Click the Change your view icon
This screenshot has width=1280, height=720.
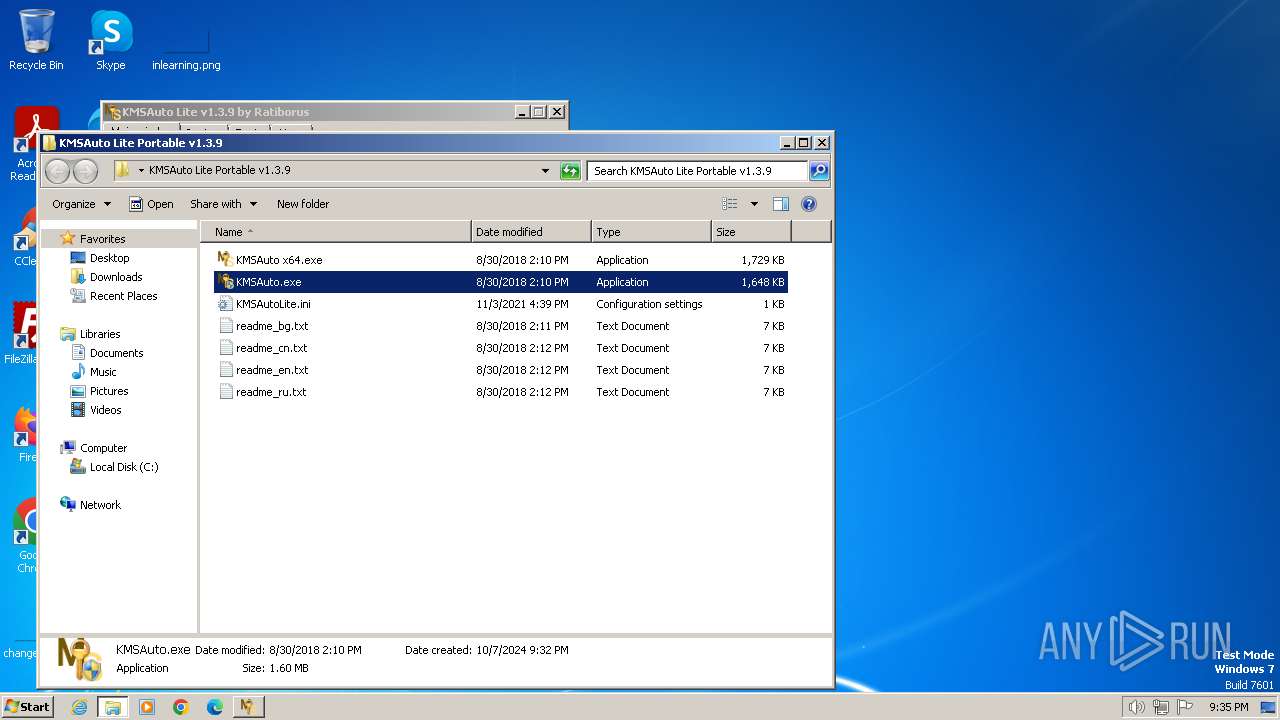(730, 204)
